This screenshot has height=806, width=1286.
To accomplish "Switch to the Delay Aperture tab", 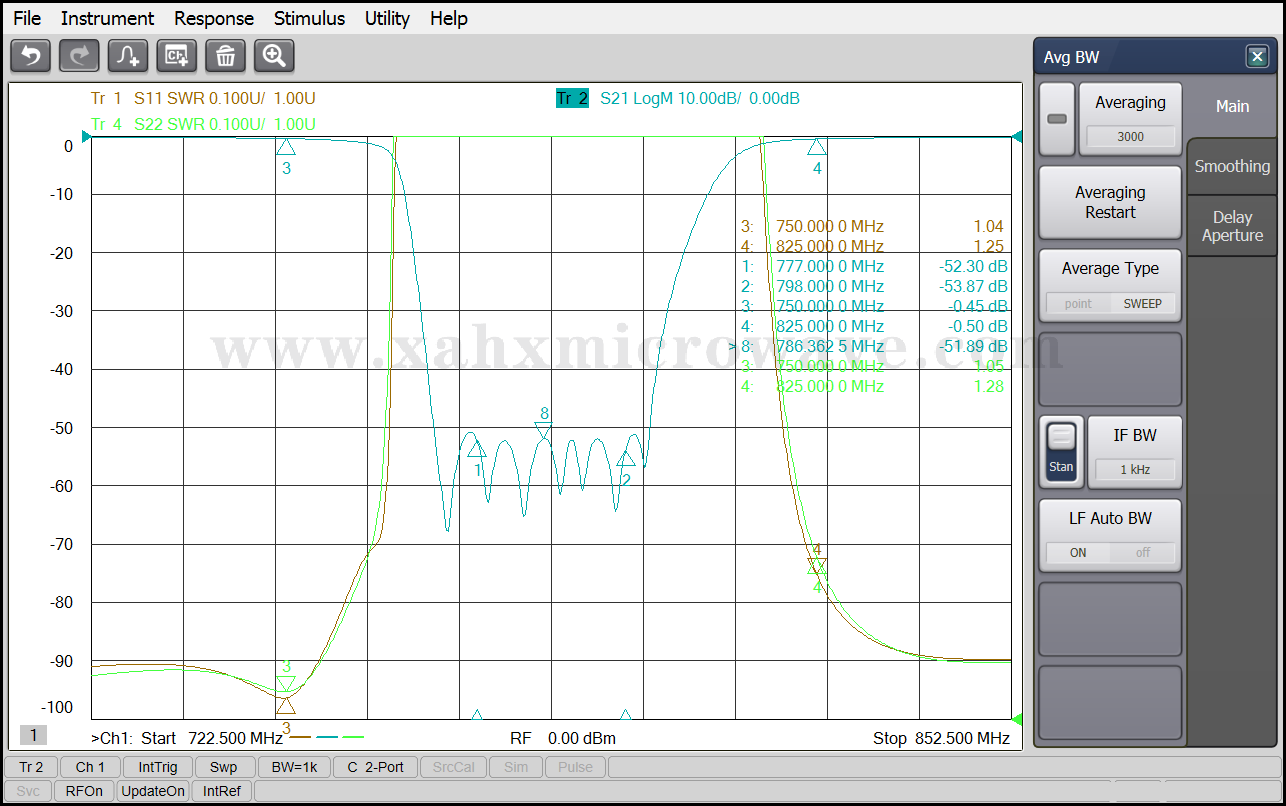I will pyautogui.click(x=1232, y=226).
